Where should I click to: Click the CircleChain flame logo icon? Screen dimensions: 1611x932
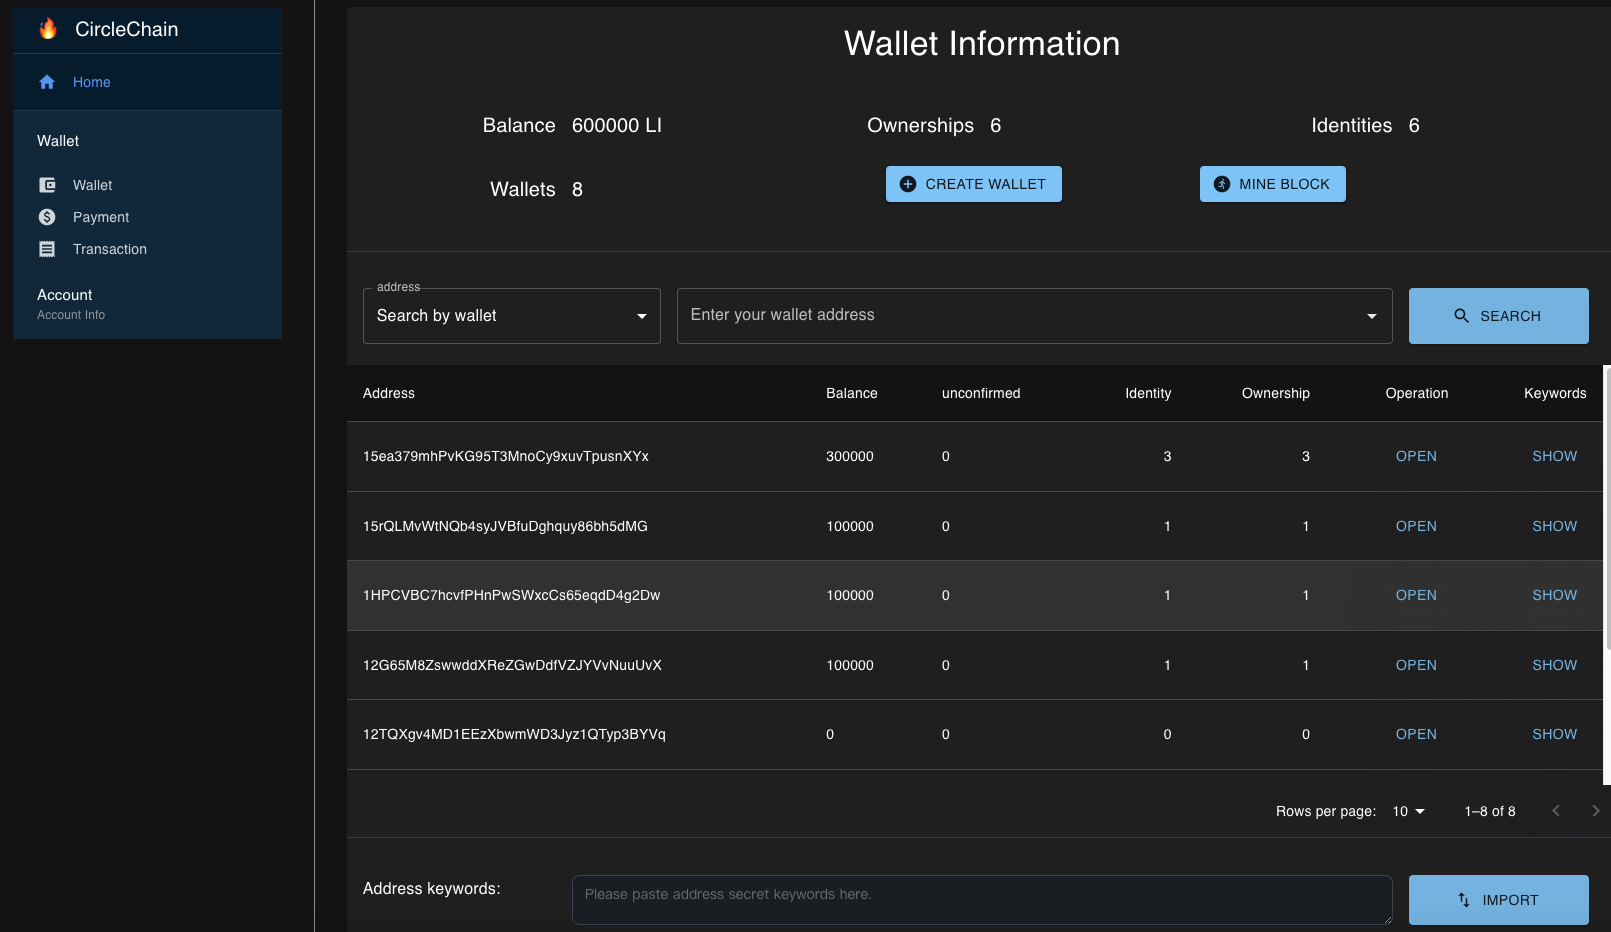[48, 29]
